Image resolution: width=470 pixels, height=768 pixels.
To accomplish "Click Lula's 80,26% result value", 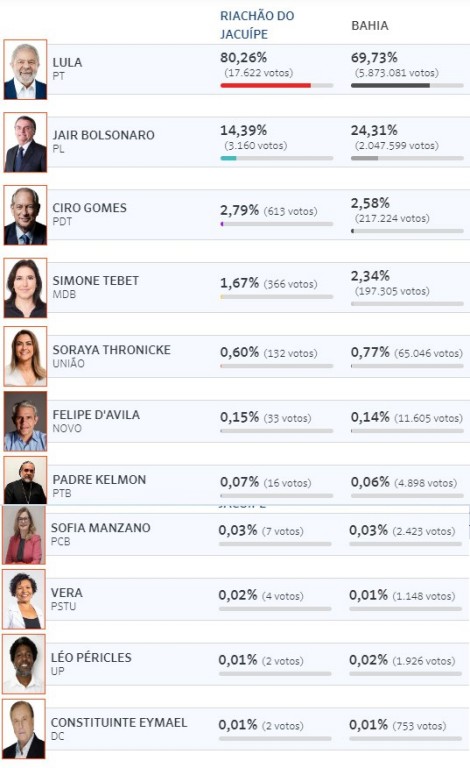I will (243, 58).
